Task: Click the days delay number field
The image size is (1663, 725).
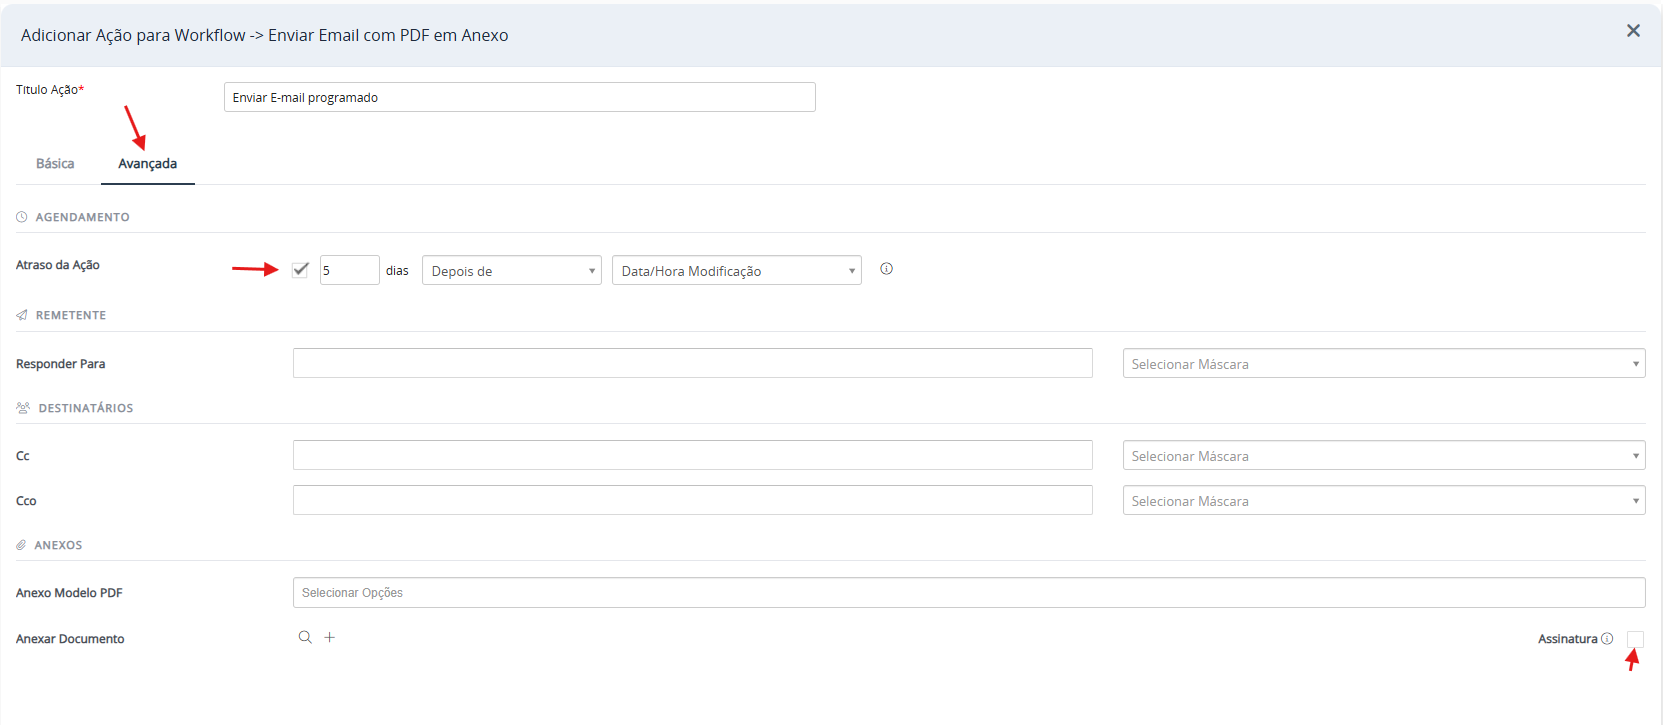Action: point(350,270)
